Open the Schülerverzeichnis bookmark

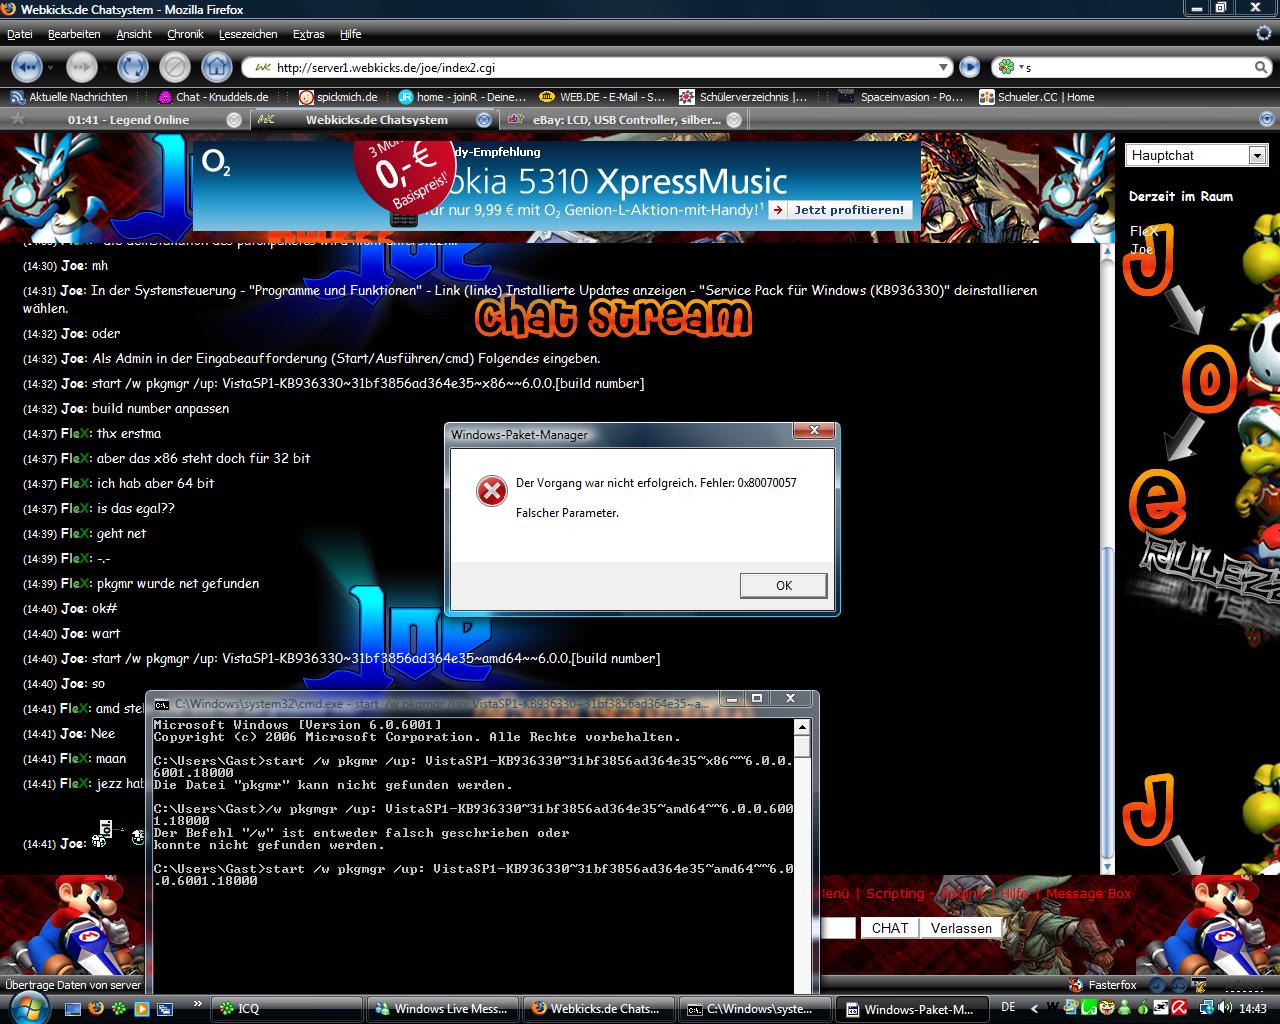(743, 97)
